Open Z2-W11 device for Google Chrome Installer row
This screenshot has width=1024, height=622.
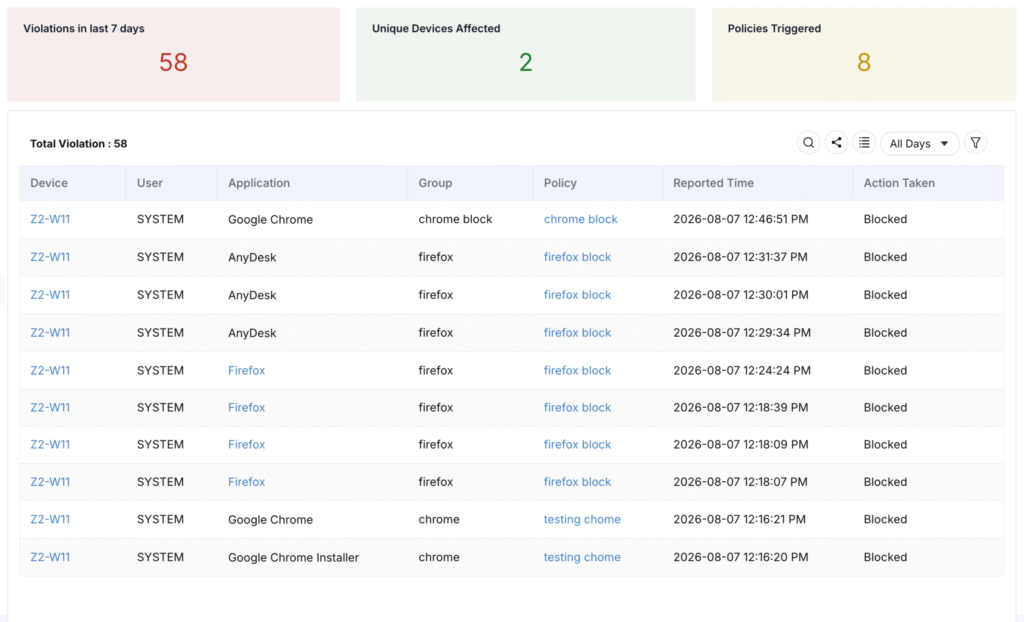tap(50, 557)
